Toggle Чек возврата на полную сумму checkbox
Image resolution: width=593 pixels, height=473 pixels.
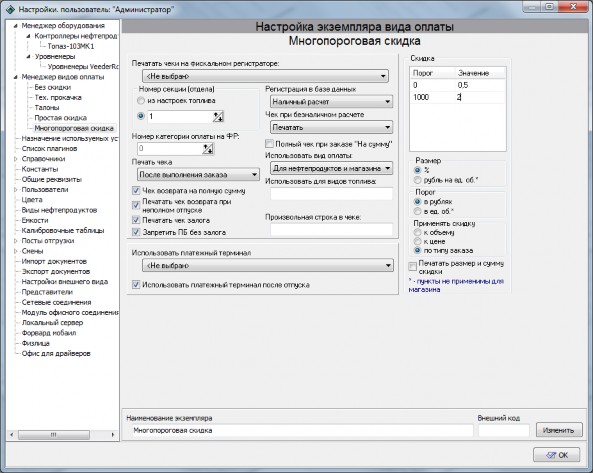(x=136, y=191)
